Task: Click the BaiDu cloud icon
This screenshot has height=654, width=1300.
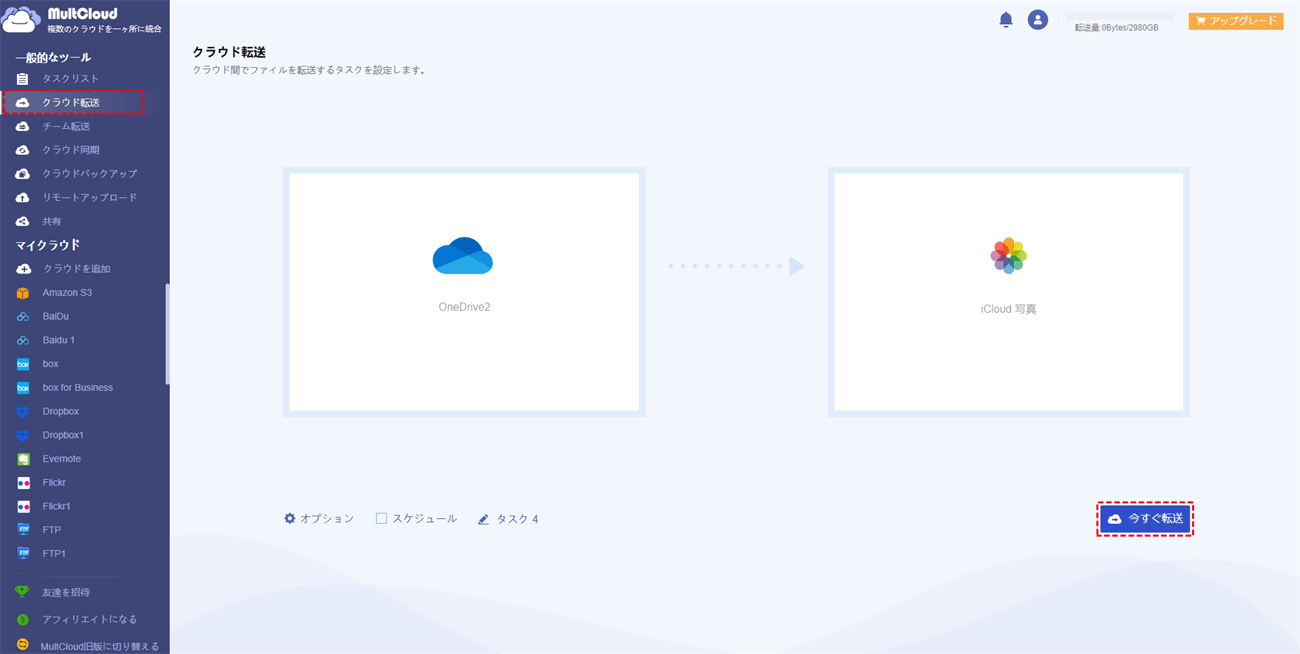Action: (x=23, y=317)
